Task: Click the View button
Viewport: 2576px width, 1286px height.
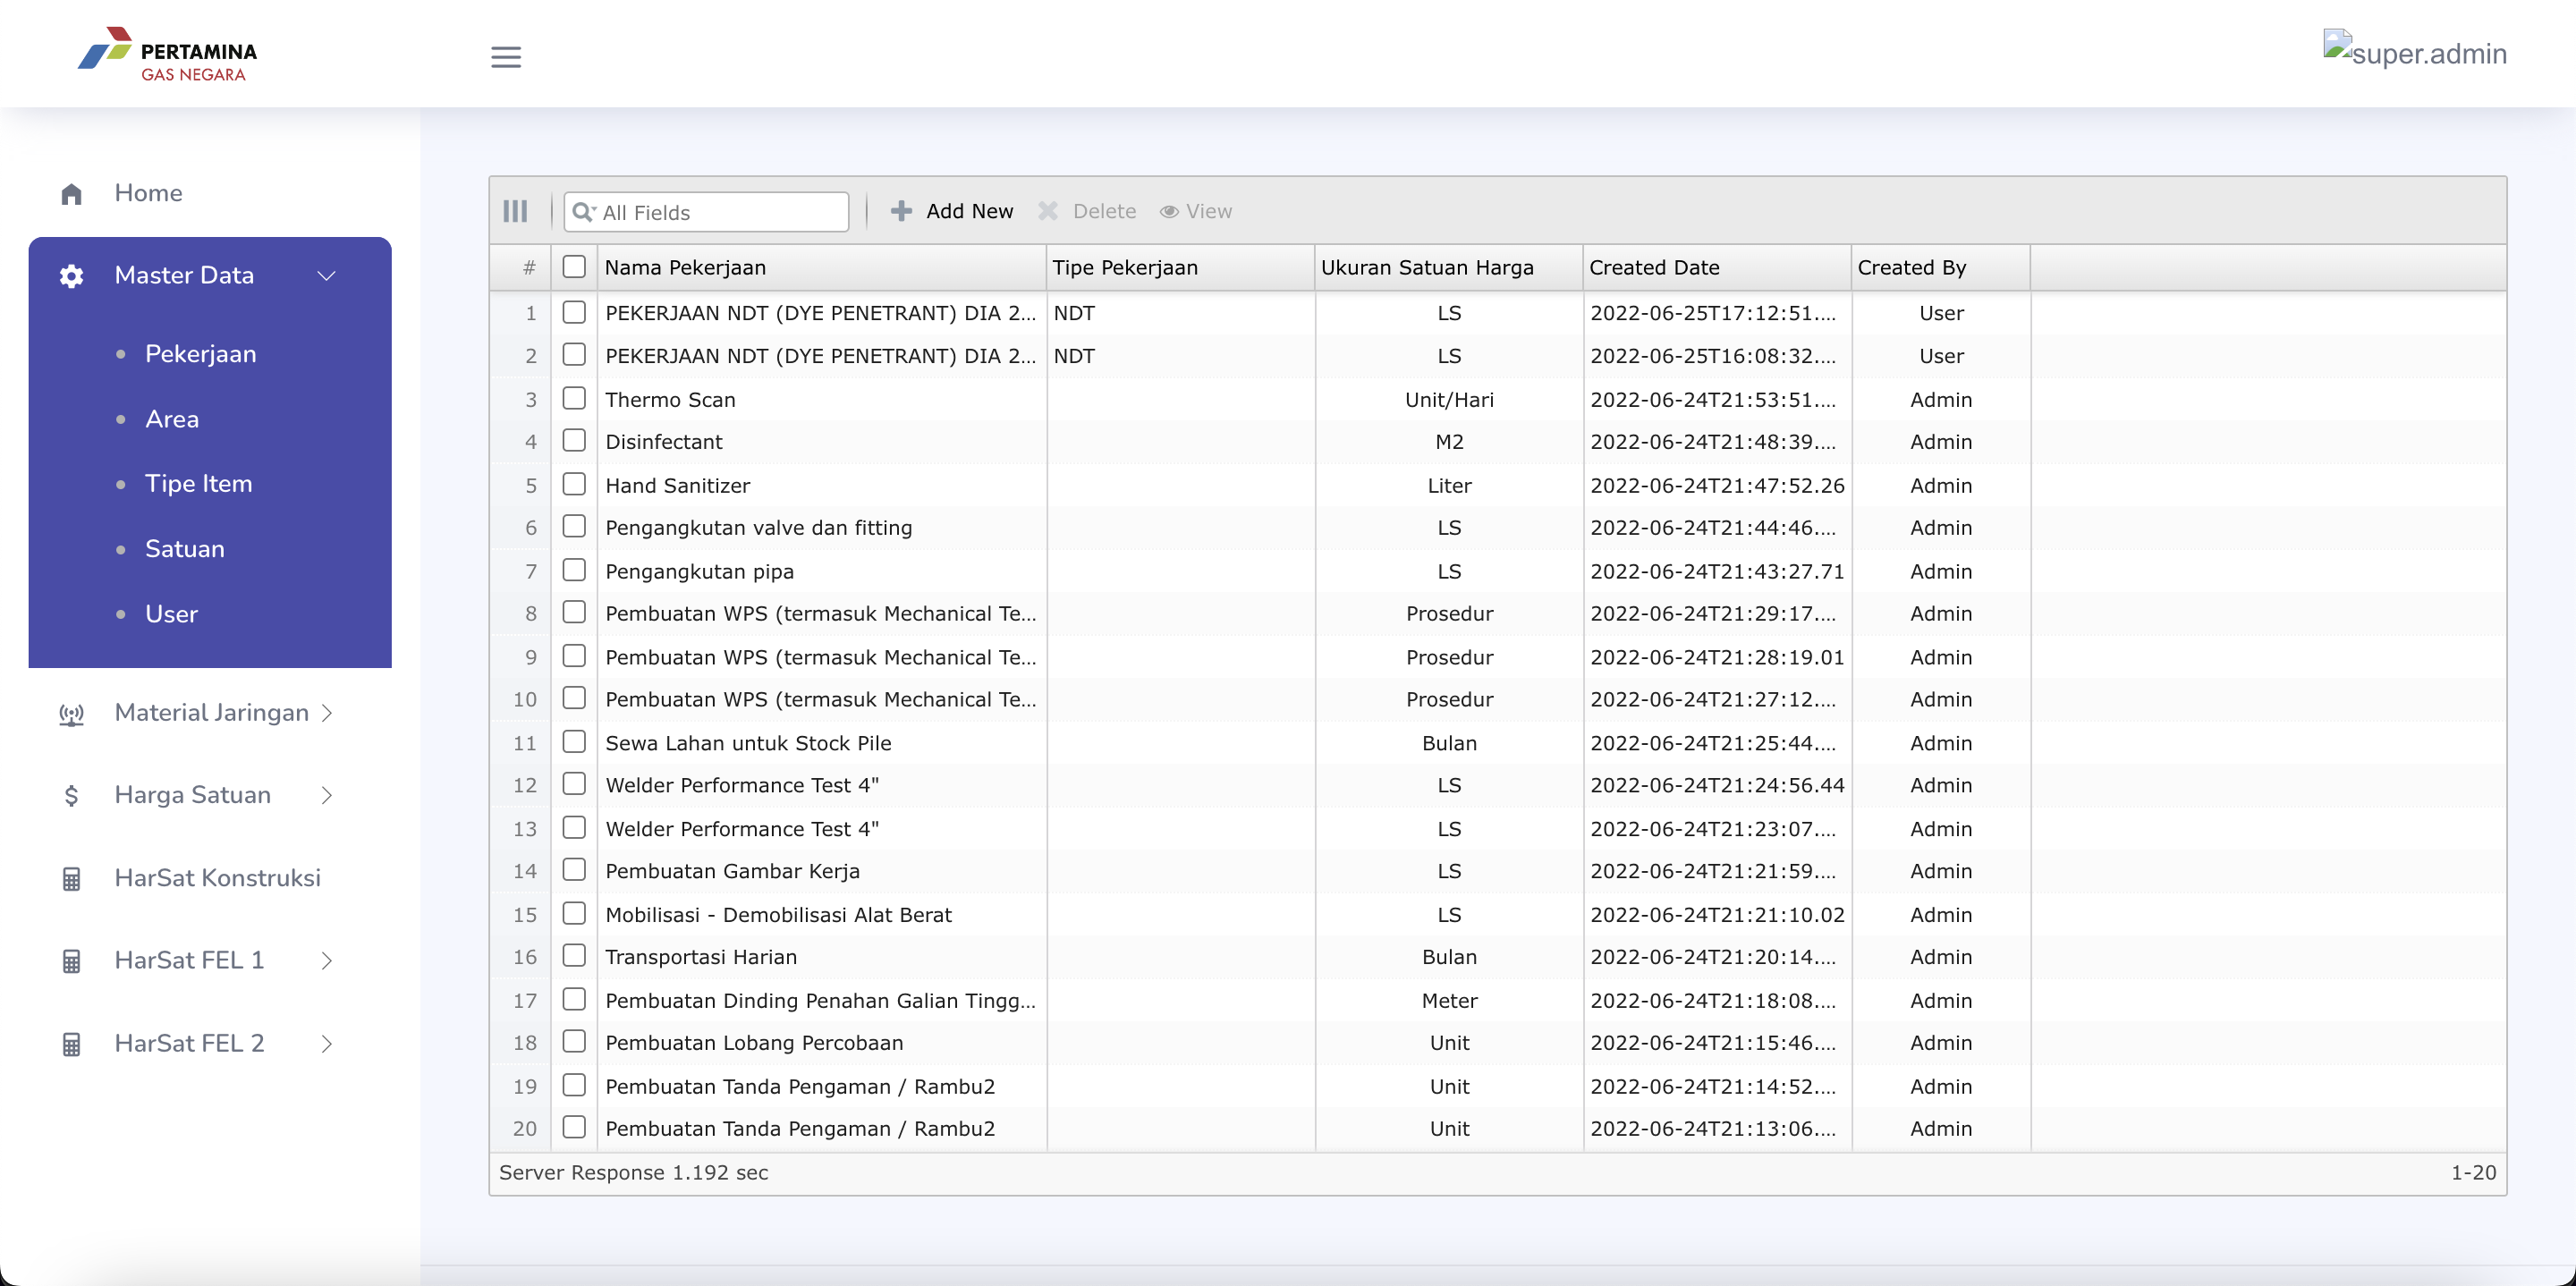Action: click(1196, 211)
